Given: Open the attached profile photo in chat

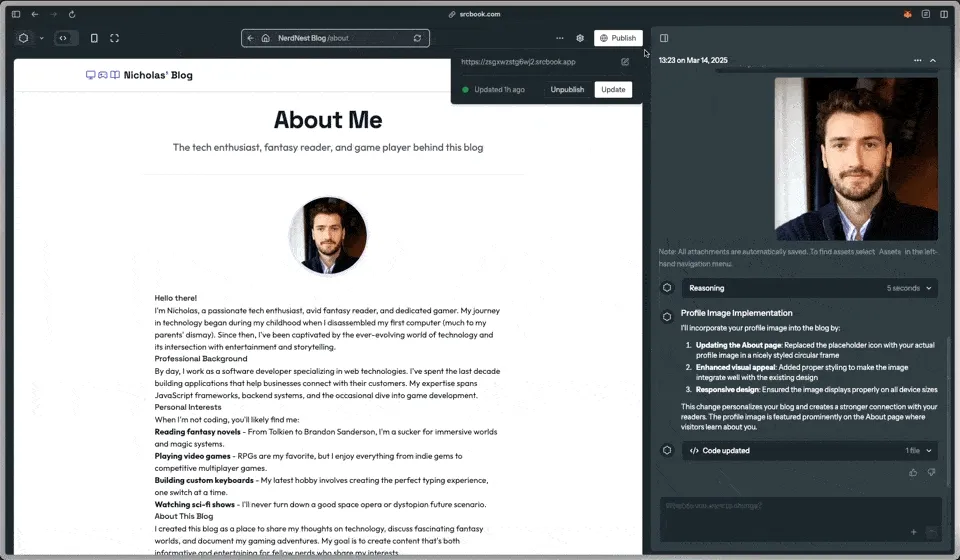Looking at the screenshot, I should [856, 159].
